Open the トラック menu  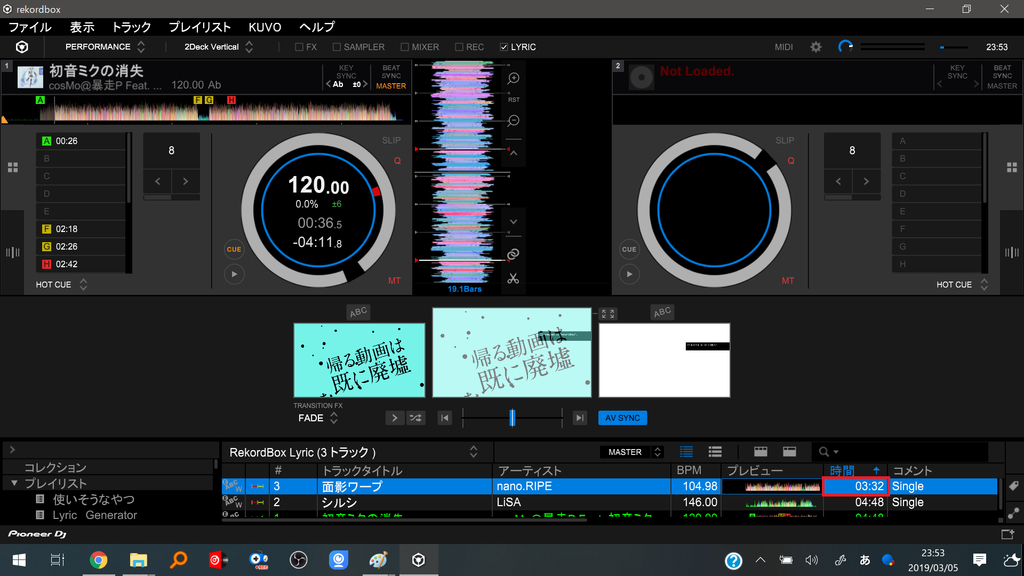point(131,27)
